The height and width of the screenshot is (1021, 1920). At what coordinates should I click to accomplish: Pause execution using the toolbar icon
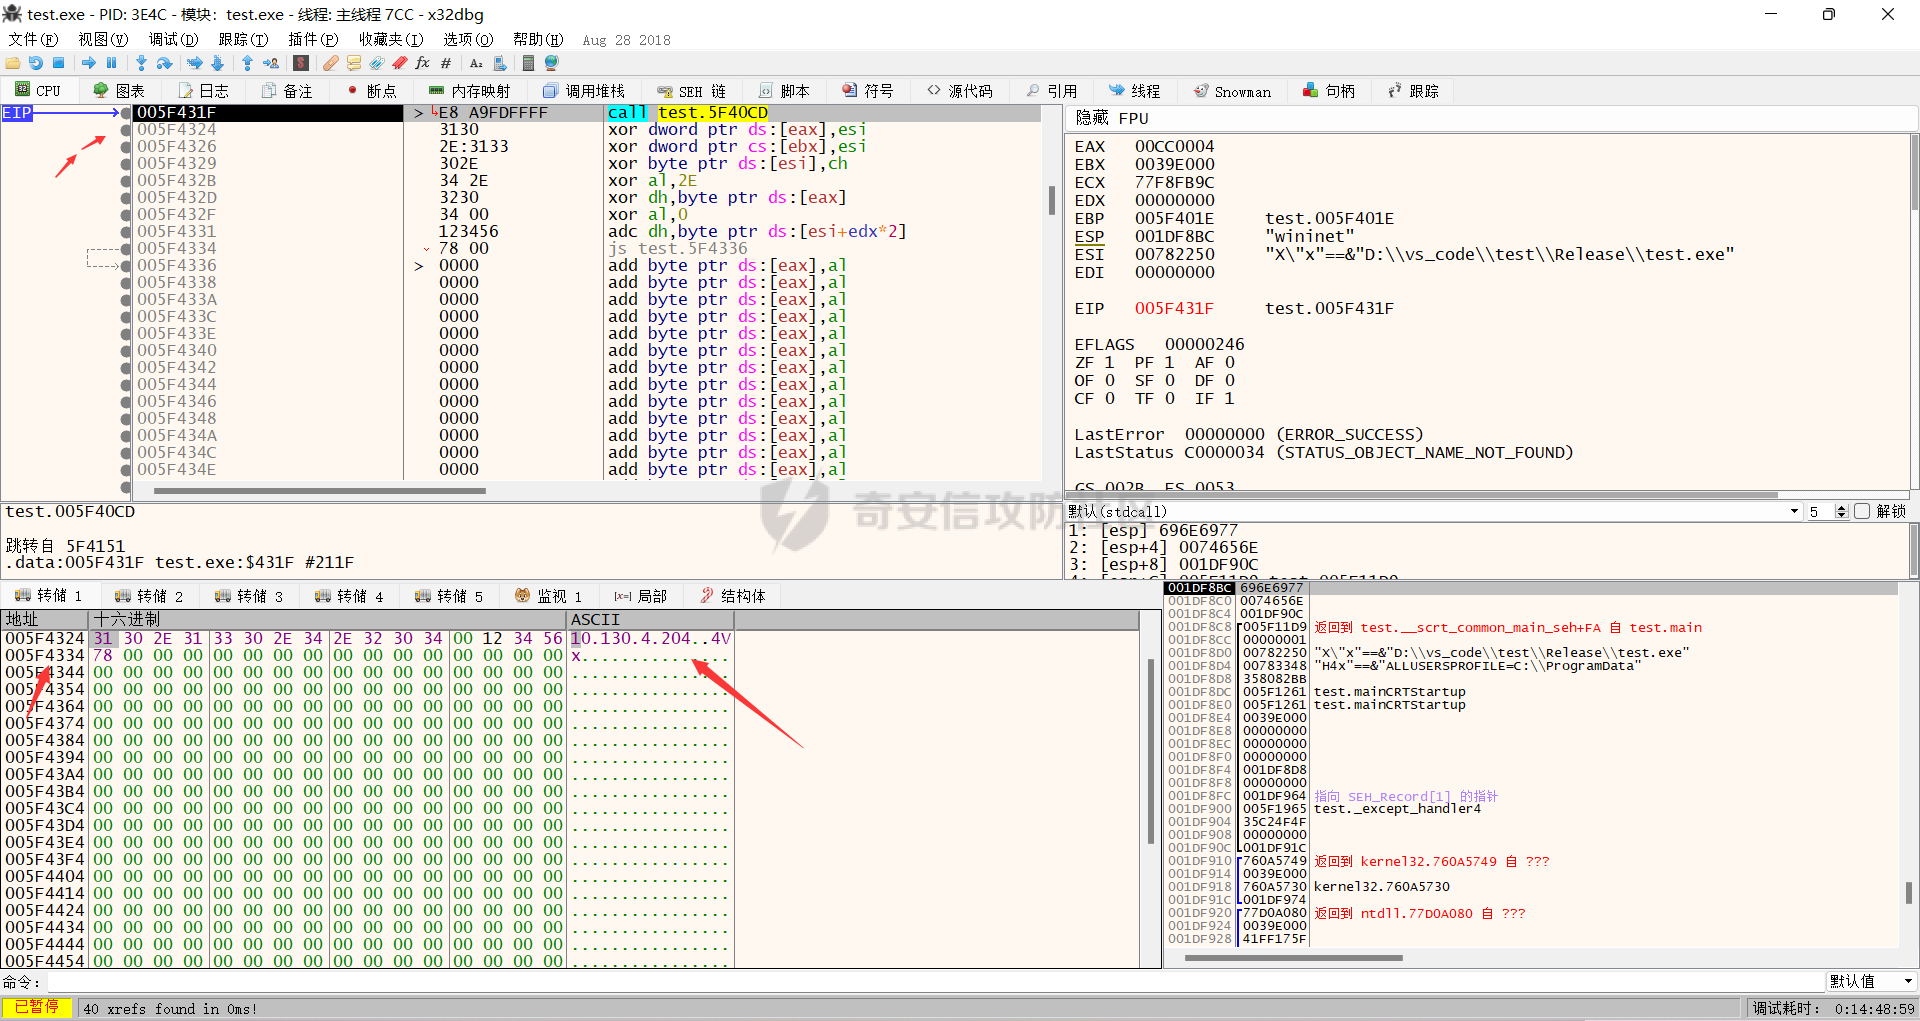point(112,63)
